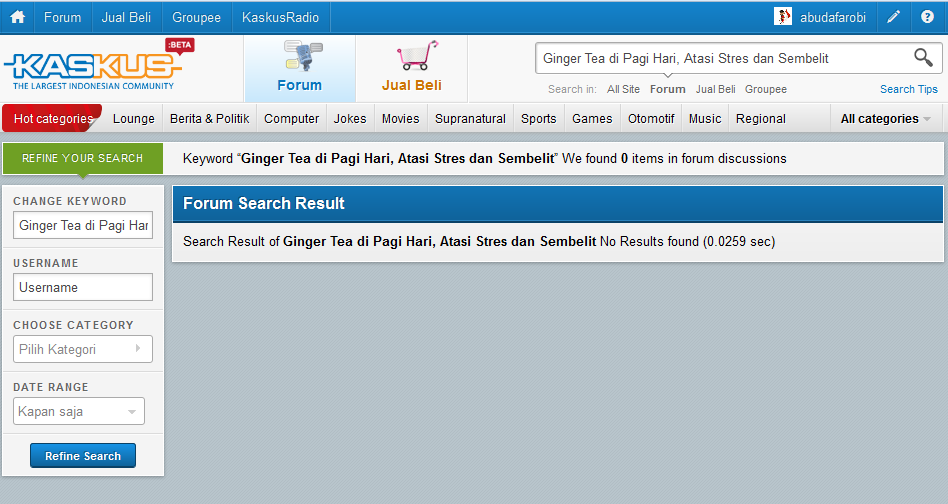Open the Pilih Kategori dropdown
This screenshot has width=948, height=504.
point(83,349)
